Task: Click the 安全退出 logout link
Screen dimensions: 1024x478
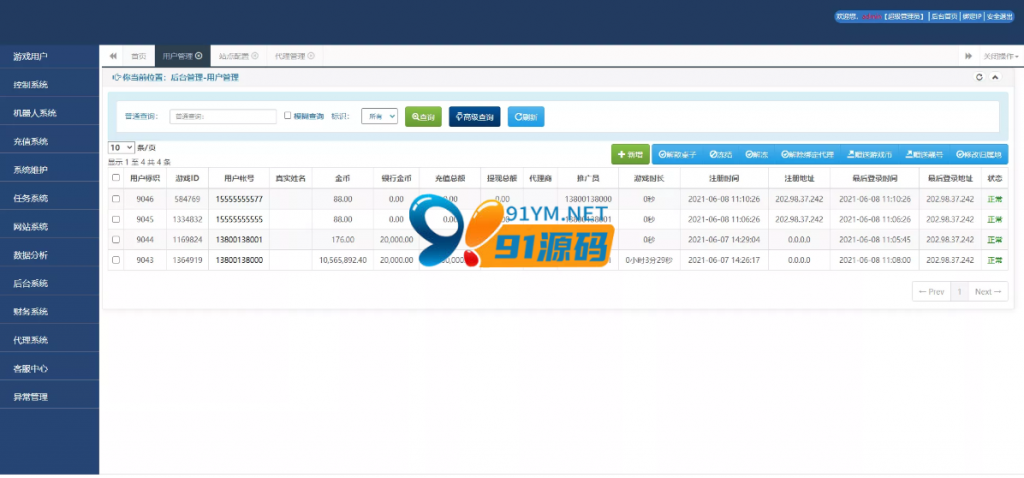Action: (999, 17)
